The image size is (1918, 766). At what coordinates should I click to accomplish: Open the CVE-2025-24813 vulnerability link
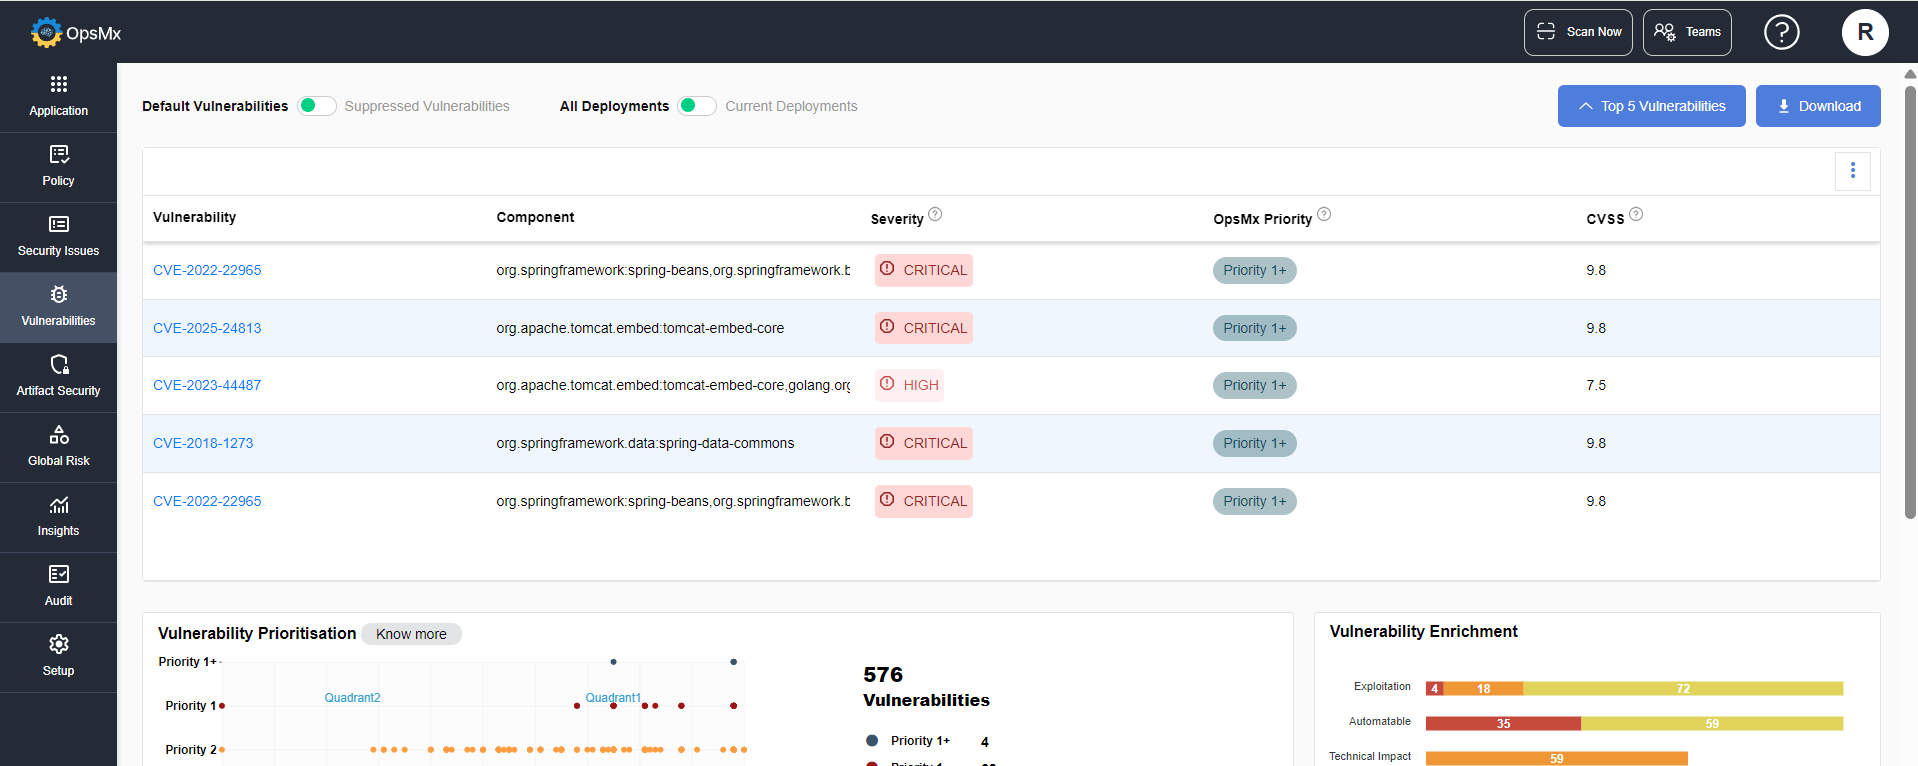coord(207,328)
